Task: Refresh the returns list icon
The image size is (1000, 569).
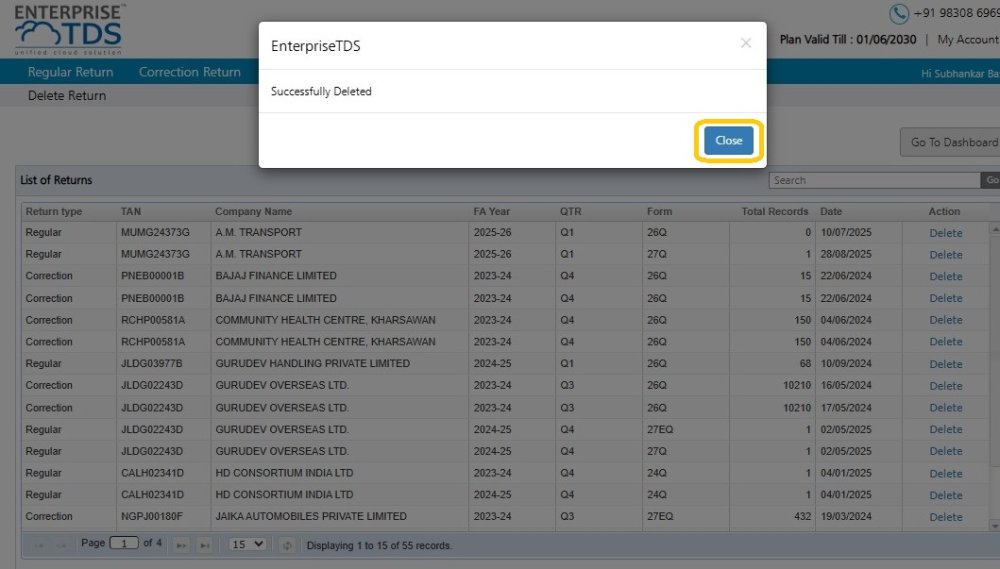Action: pyautogui.click(x=287, y=545)
